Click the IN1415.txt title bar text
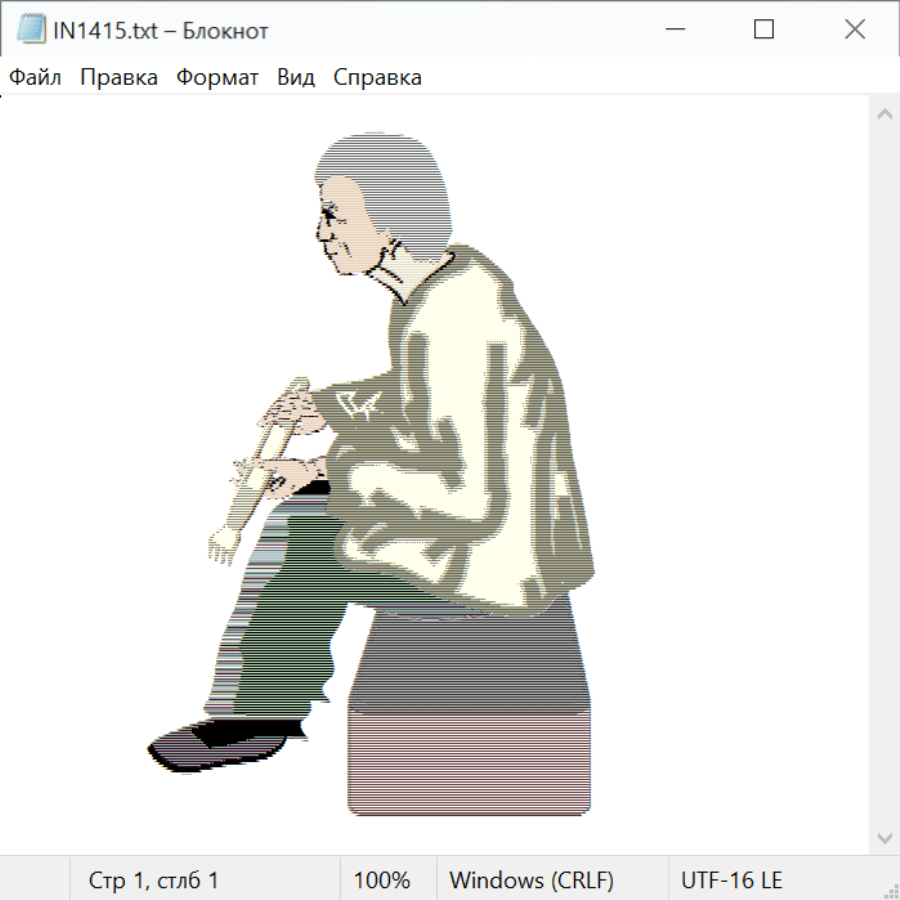The image size is (900, 900). 160,31
